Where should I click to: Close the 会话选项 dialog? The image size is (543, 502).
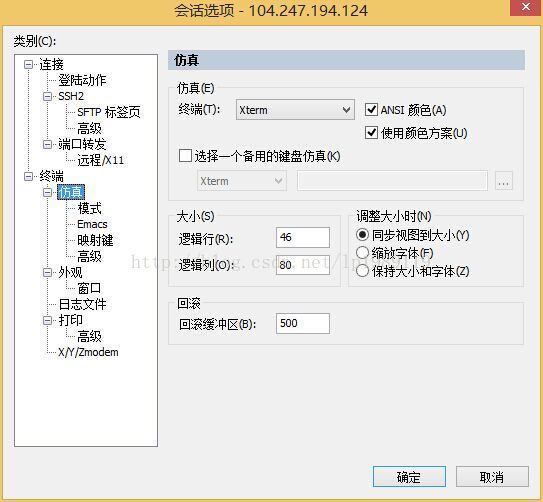526,7
